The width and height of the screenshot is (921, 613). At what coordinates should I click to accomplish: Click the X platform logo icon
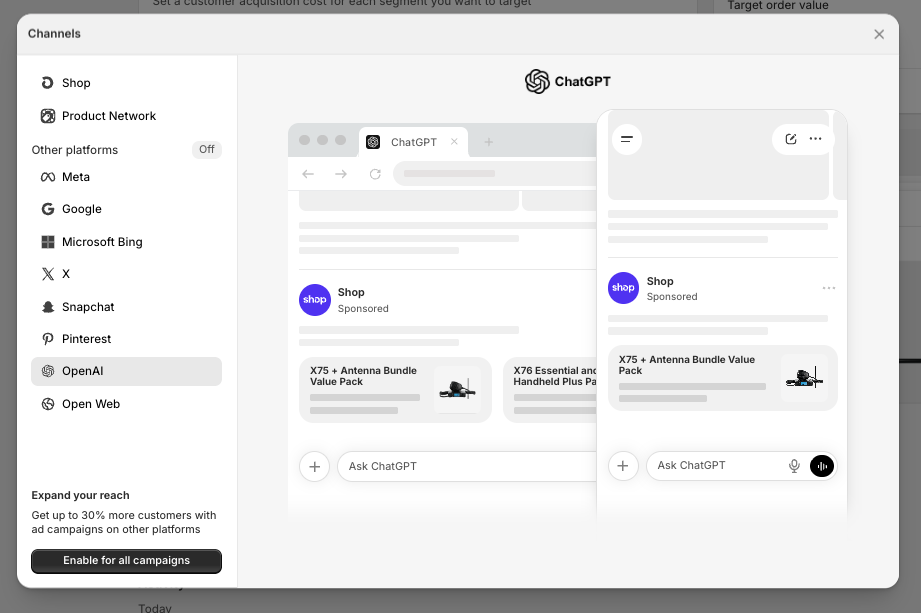tap(48, 274)
